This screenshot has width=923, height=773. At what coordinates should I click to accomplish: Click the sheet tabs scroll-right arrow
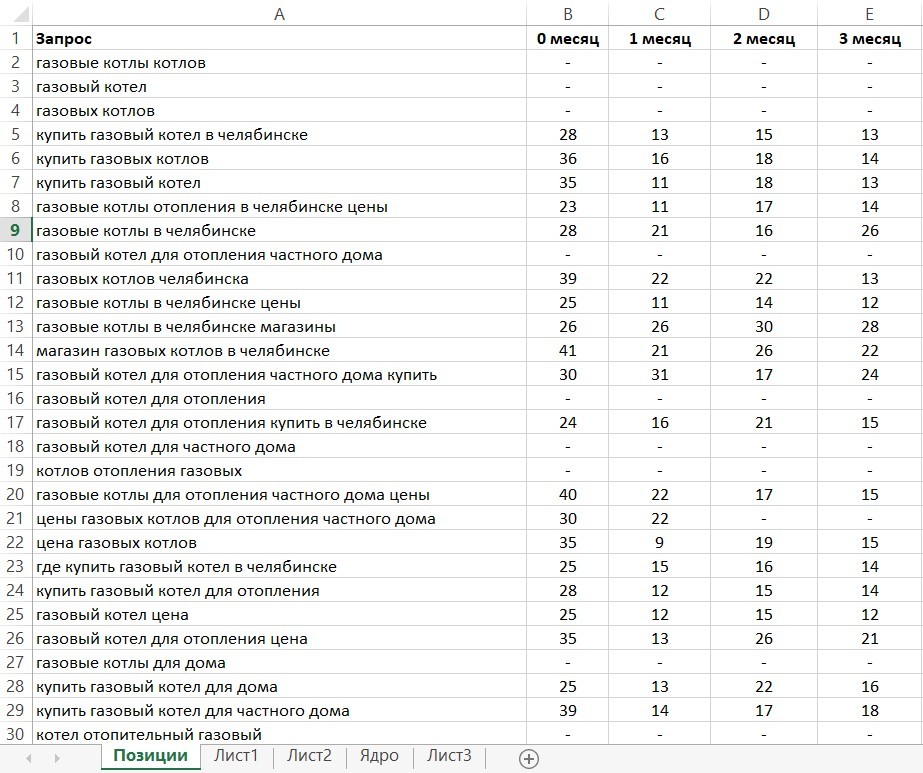pyautogui.click(x=57, y=758)
